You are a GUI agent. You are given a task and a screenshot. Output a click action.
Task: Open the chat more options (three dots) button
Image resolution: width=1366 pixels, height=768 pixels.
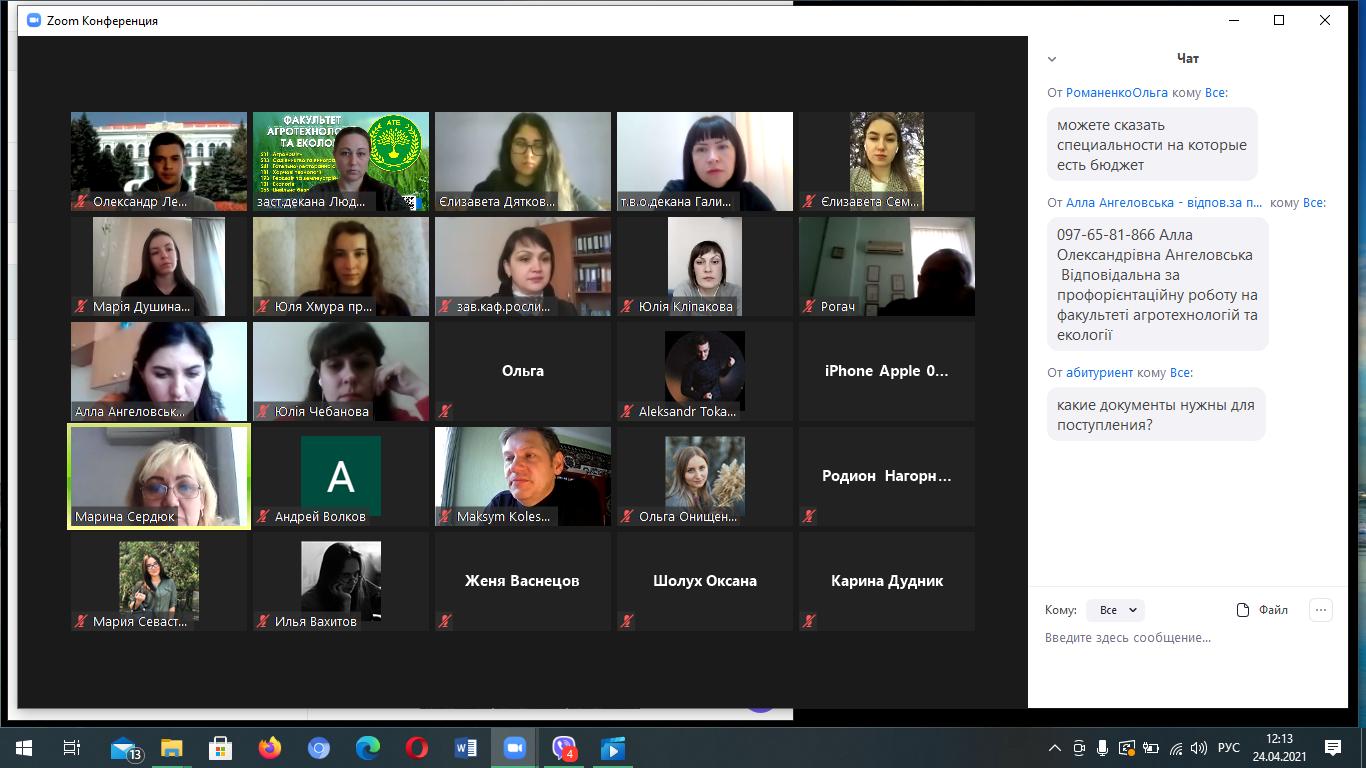click(1321, 610)
